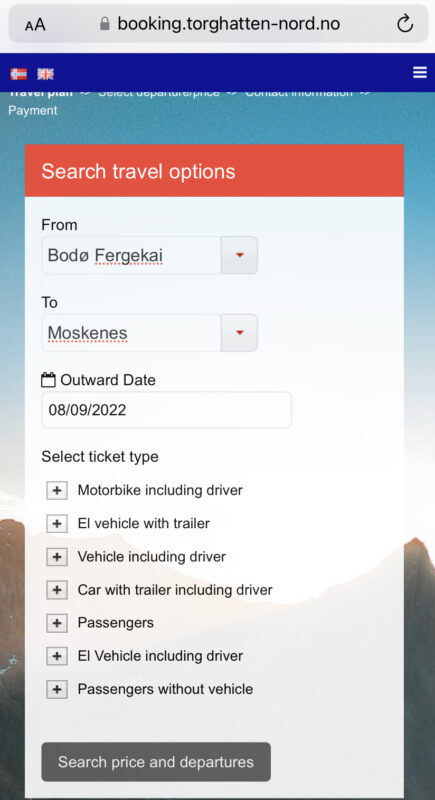435x800 pixels.
Task: Expand Passengers without vehicle option
Action: coord(57,689)
